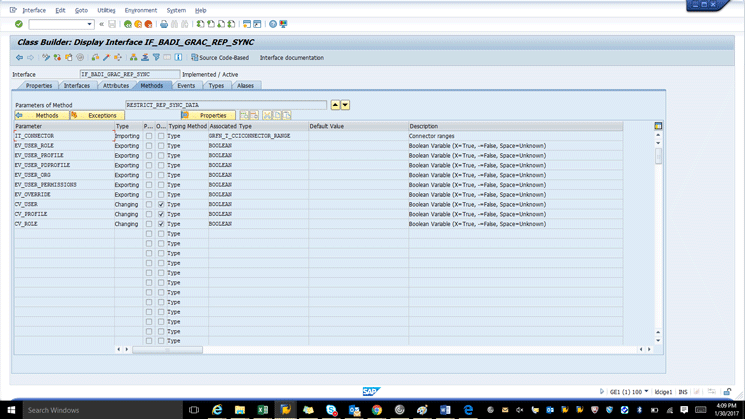Expand status bar with the triangle arrow
This screenshot has height=419, width=745.
pos(602,391)
